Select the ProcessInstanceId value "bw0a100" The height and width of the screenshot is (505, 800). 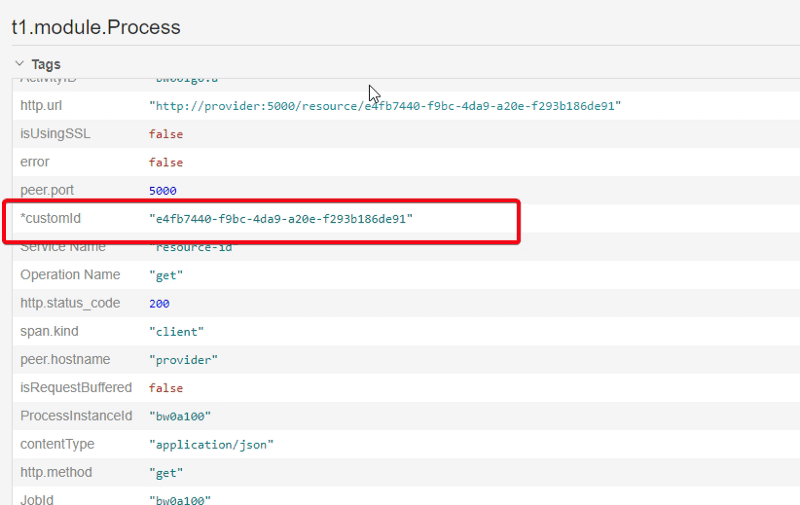coord(180,415)
